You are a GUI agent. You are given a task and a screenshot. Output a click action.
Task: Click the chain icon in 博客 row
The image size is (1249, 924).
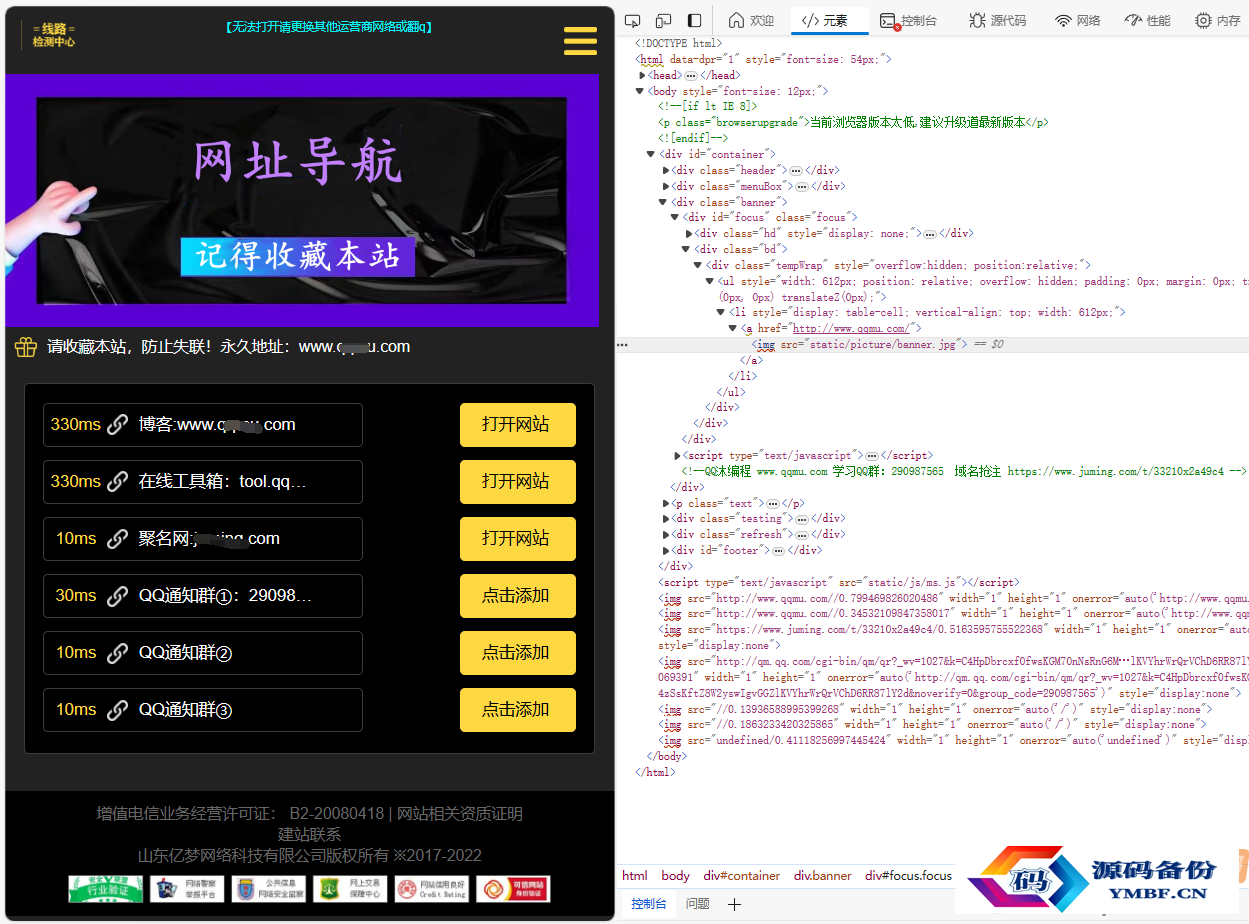pyautogui.click(x=118, y=425)
